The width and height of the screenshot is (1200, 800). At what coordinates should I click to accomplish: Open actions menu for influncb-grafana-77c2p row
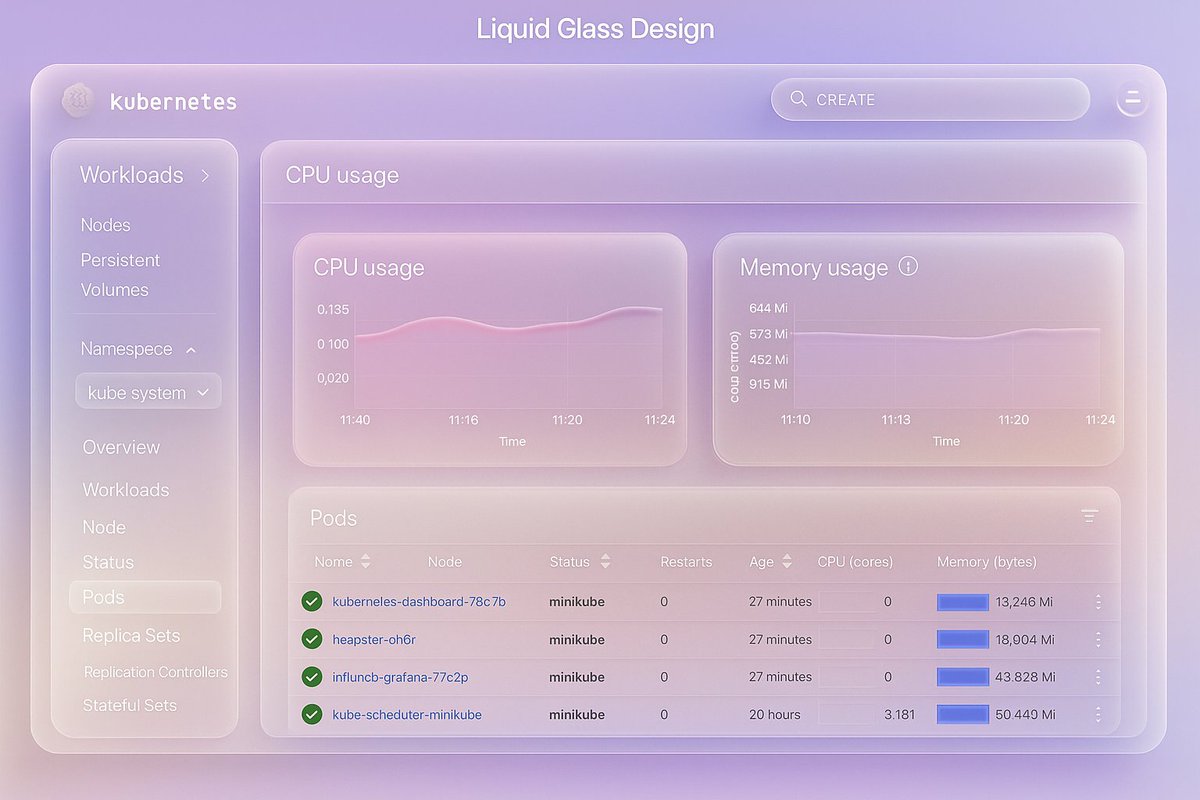click(1098, 677)
